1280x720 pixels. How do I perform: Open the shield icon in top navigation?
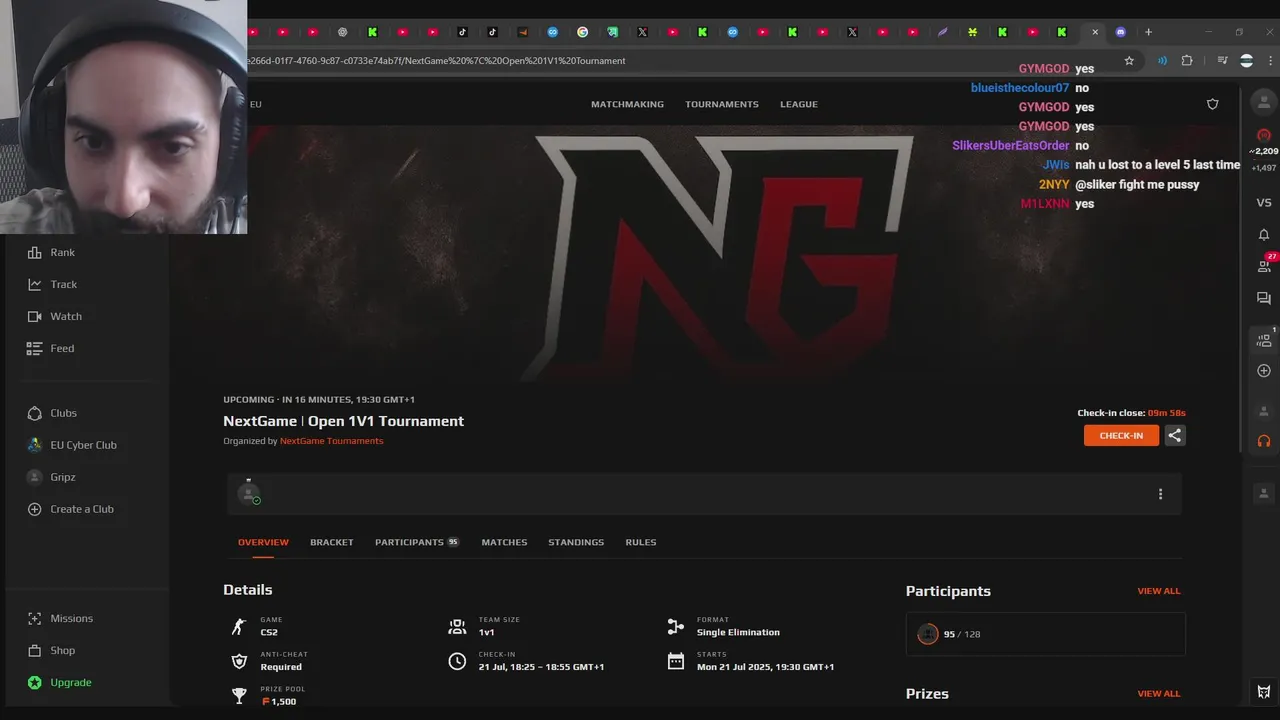pos(1212,104)
